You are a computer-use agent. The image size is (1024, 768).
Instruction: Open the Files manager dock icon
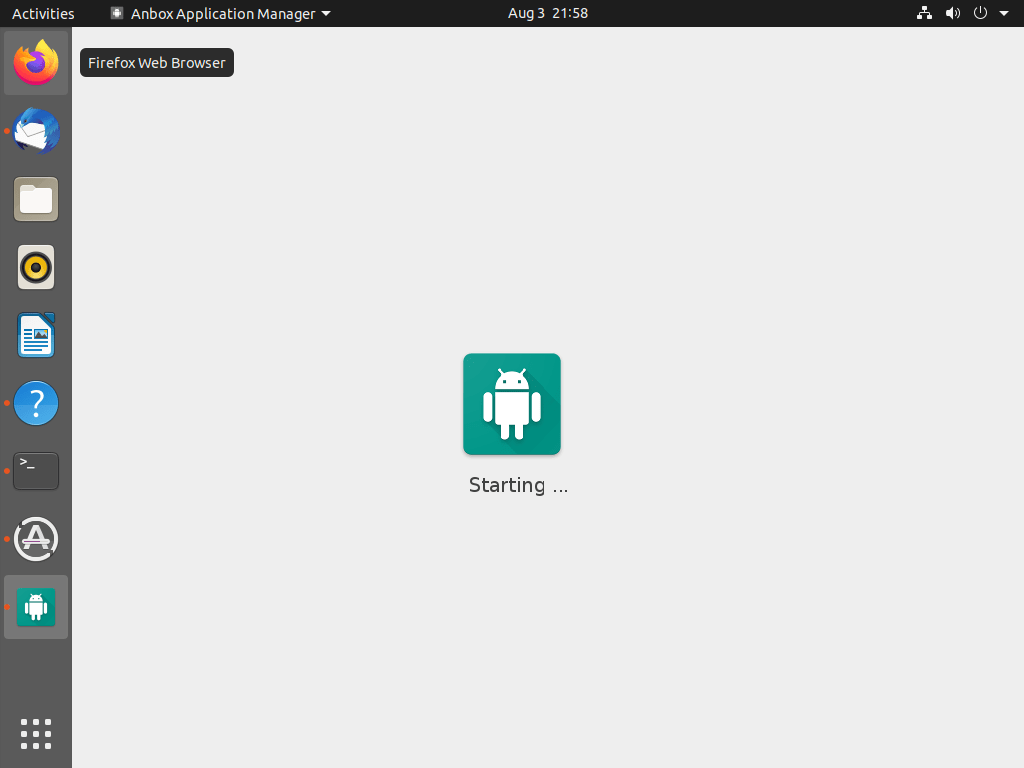pyautogui.click(x=36, y=199)
